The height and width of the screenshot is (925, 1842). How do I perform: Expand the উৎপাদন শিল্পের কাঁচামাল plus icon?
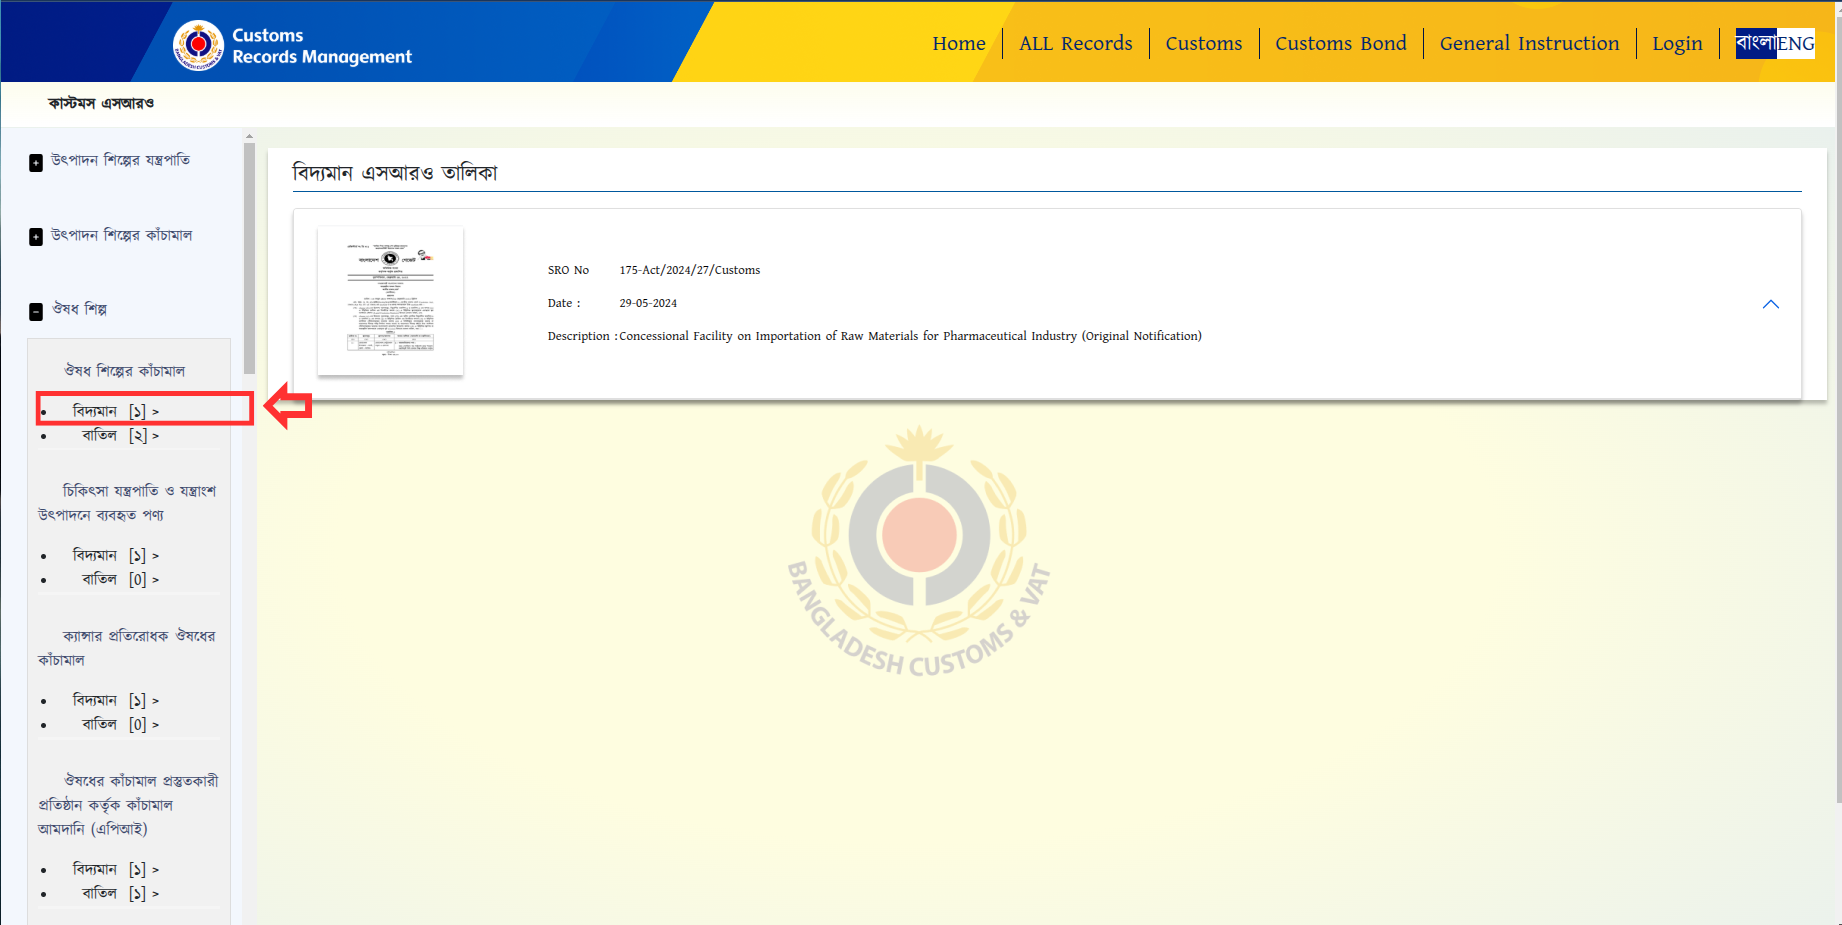pos(36,237)
